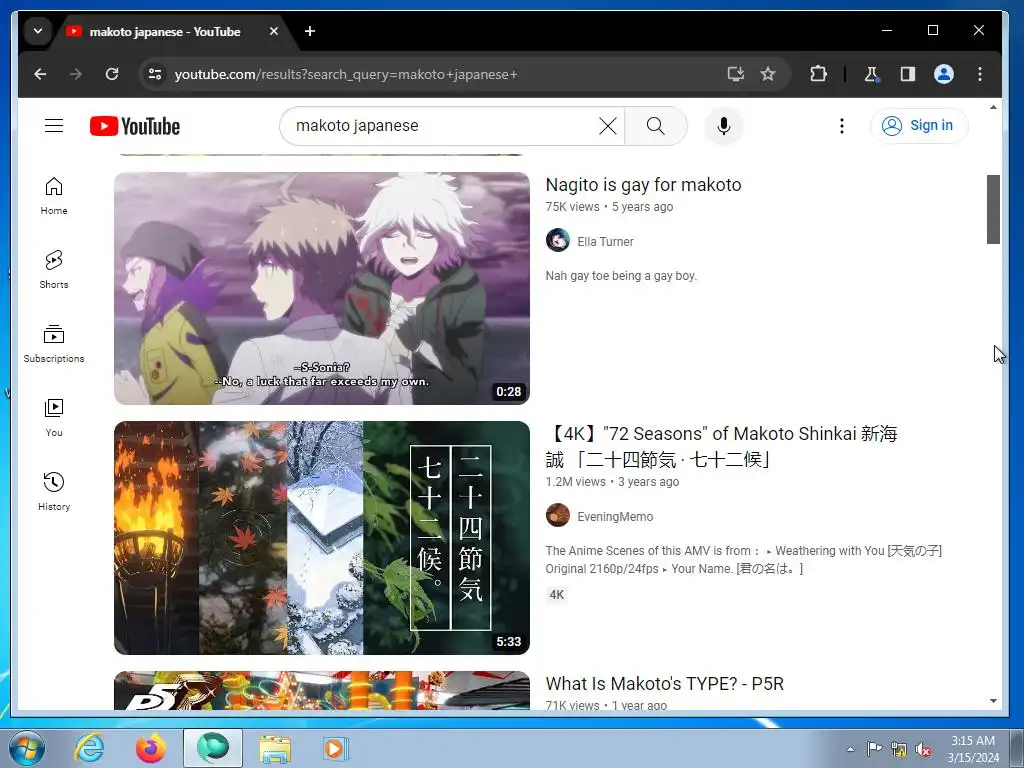Viewport: 1024px width, 768px height.
Task: Open Chrome Labs flask icon
Action: pyautogui.click(x=871, y=74)
